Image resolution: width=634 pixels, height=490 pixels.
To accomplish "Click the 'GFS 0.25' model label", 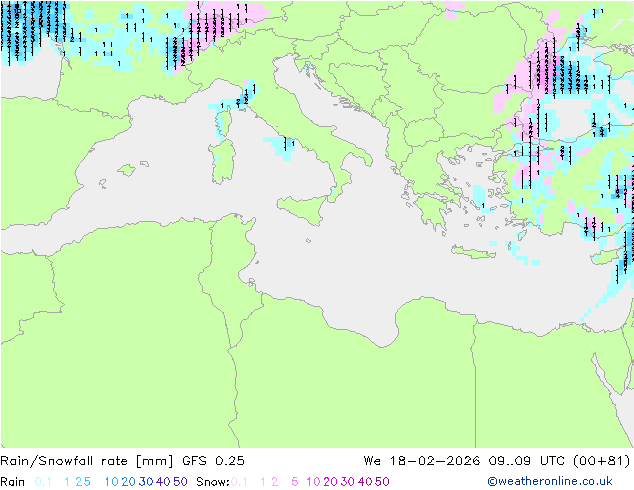I will (213, 461).
